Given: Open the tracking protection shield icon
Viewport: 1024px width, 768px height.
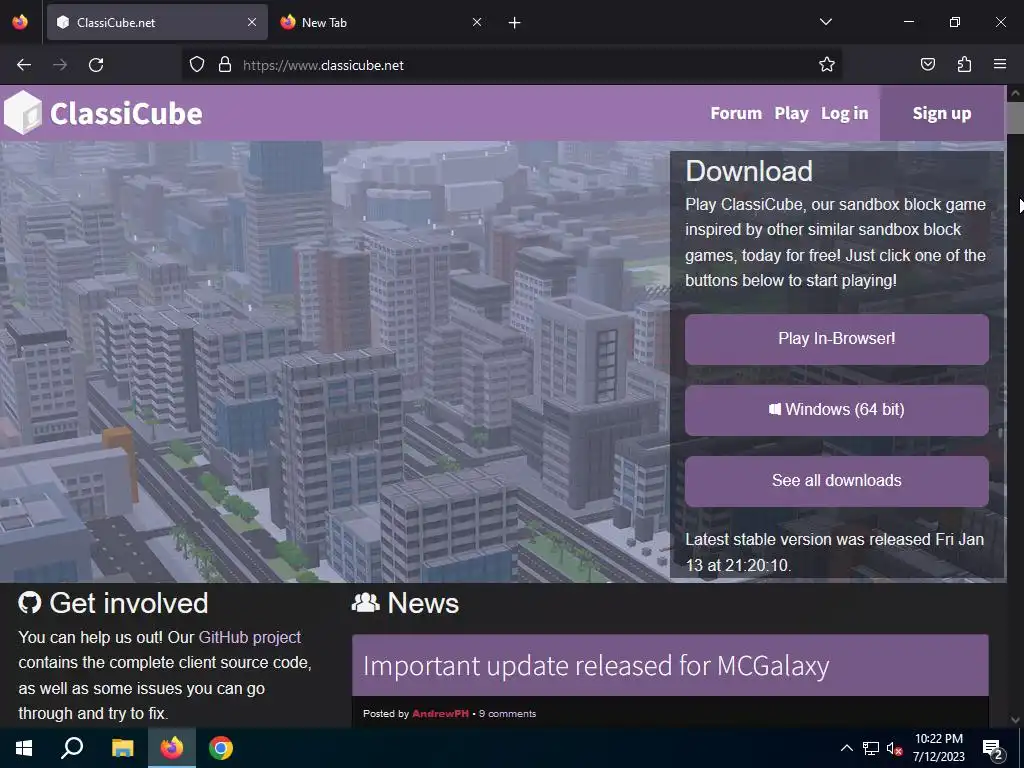Looking at the screenshot, I should (197, 65).
